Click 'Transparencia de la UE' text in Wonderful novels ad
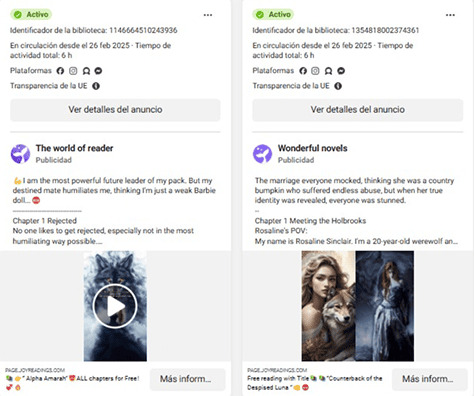 pos(291,86)
